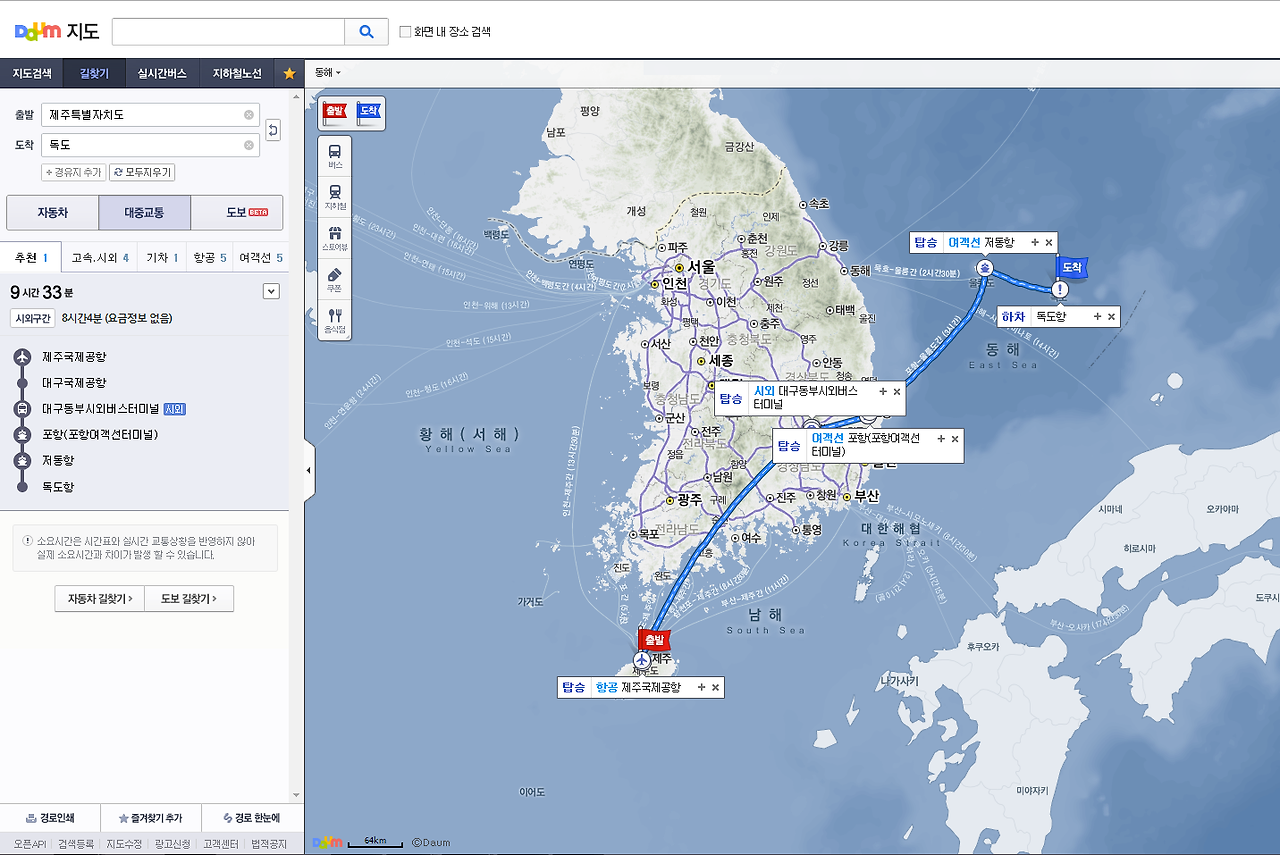Screen dimensions: 1280x855
Task: Open 쿠폰 from map toolbar
Action: (334, 279)
